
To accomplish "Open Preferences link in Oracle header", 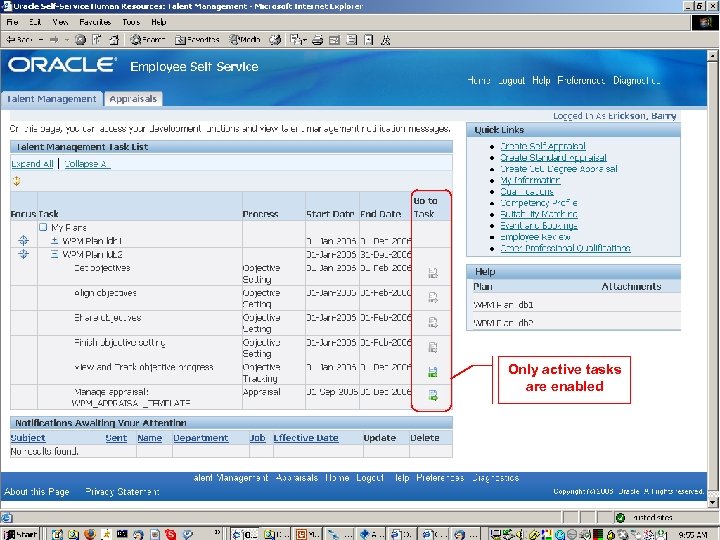I will [x=581, y=80].
